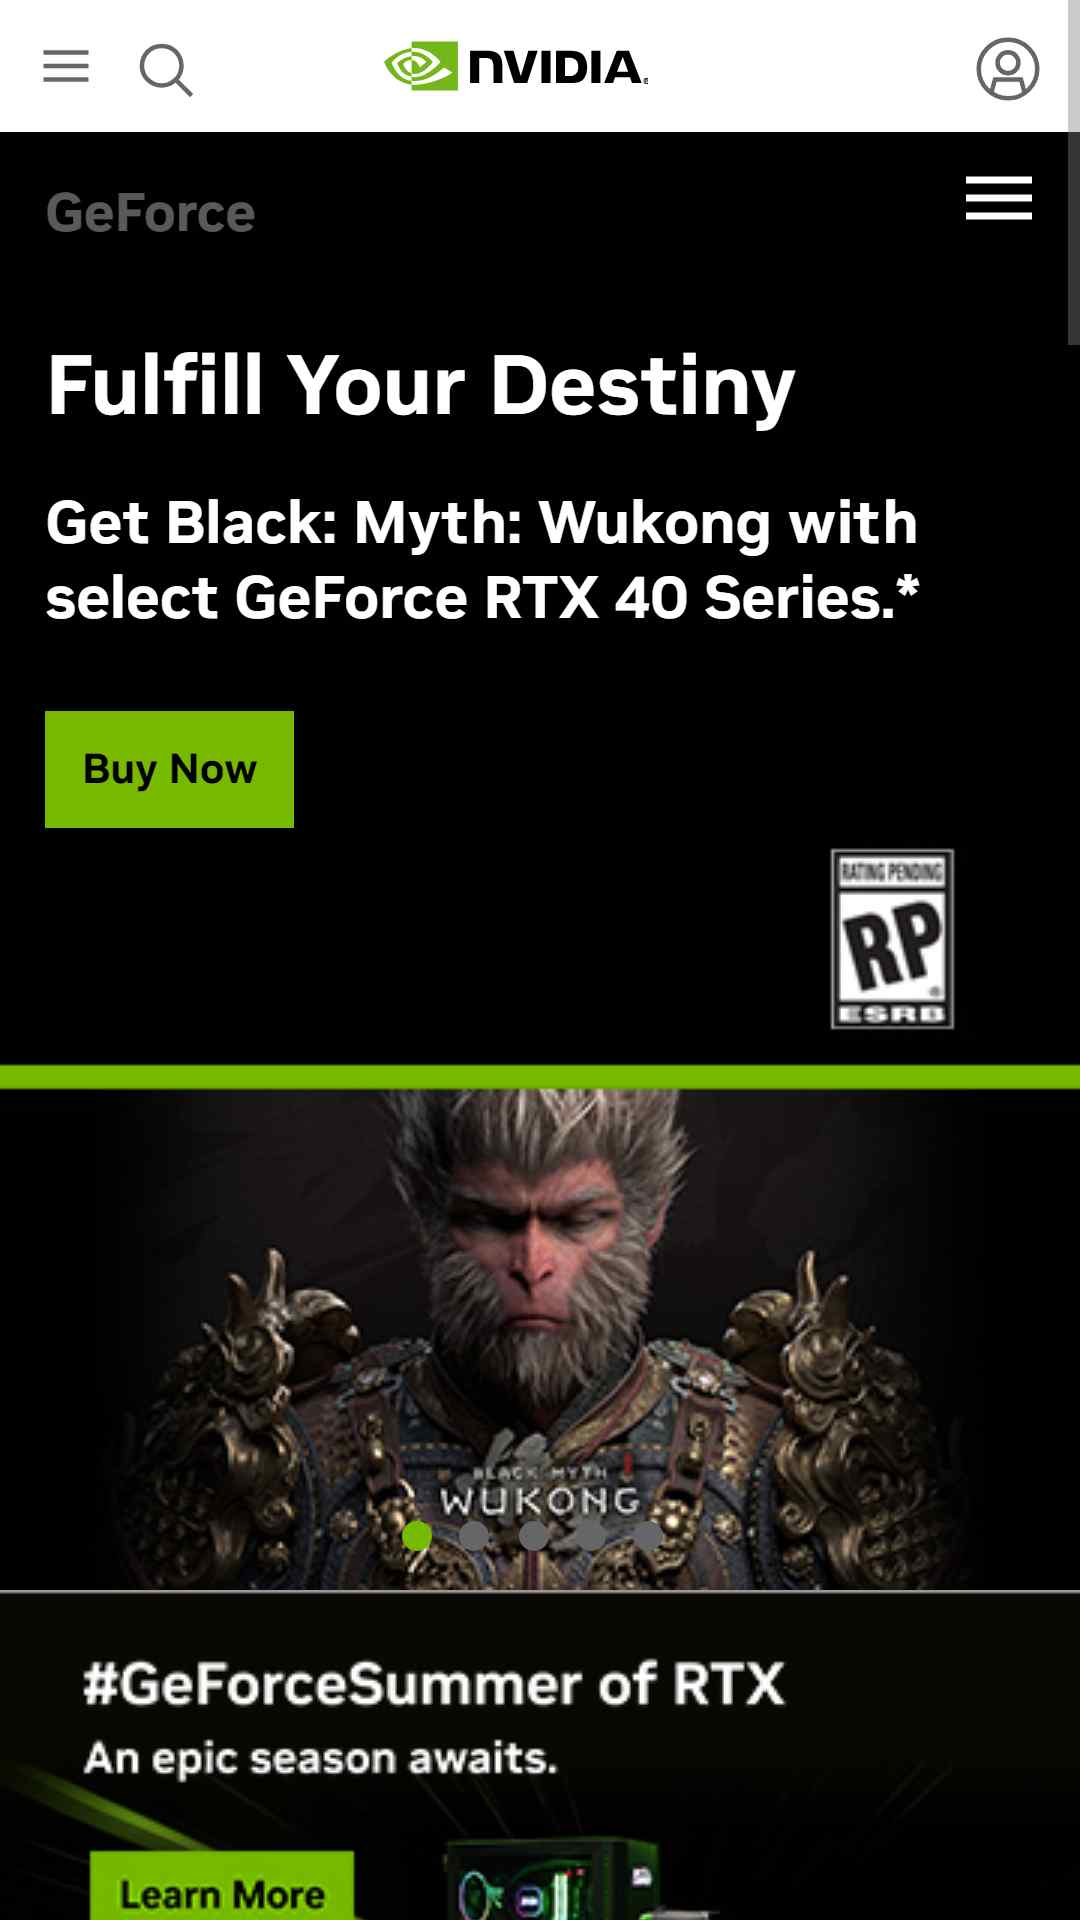Click the Fulfill Your Destiny headline

tap(421, 385)
